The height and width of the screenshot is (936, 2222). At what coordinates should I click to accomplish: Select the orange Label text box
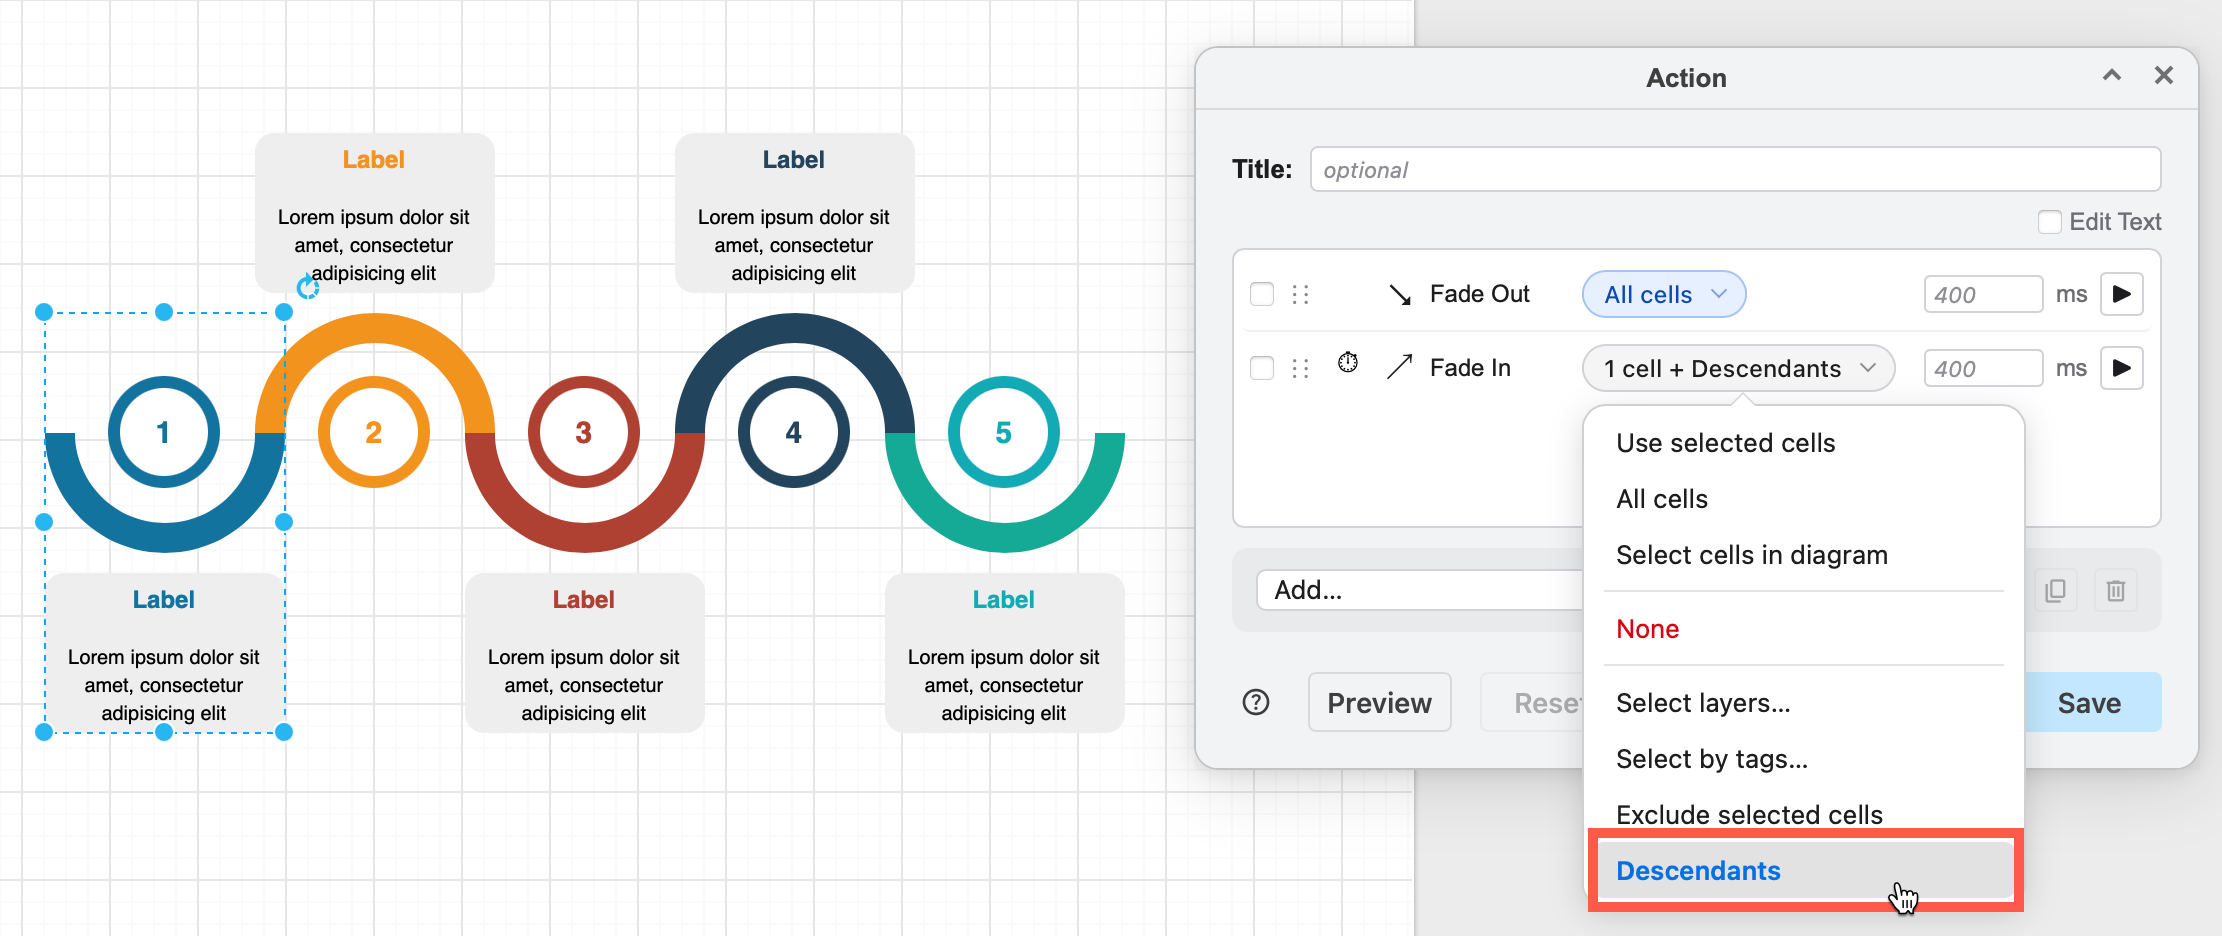(x=375, y=213)
